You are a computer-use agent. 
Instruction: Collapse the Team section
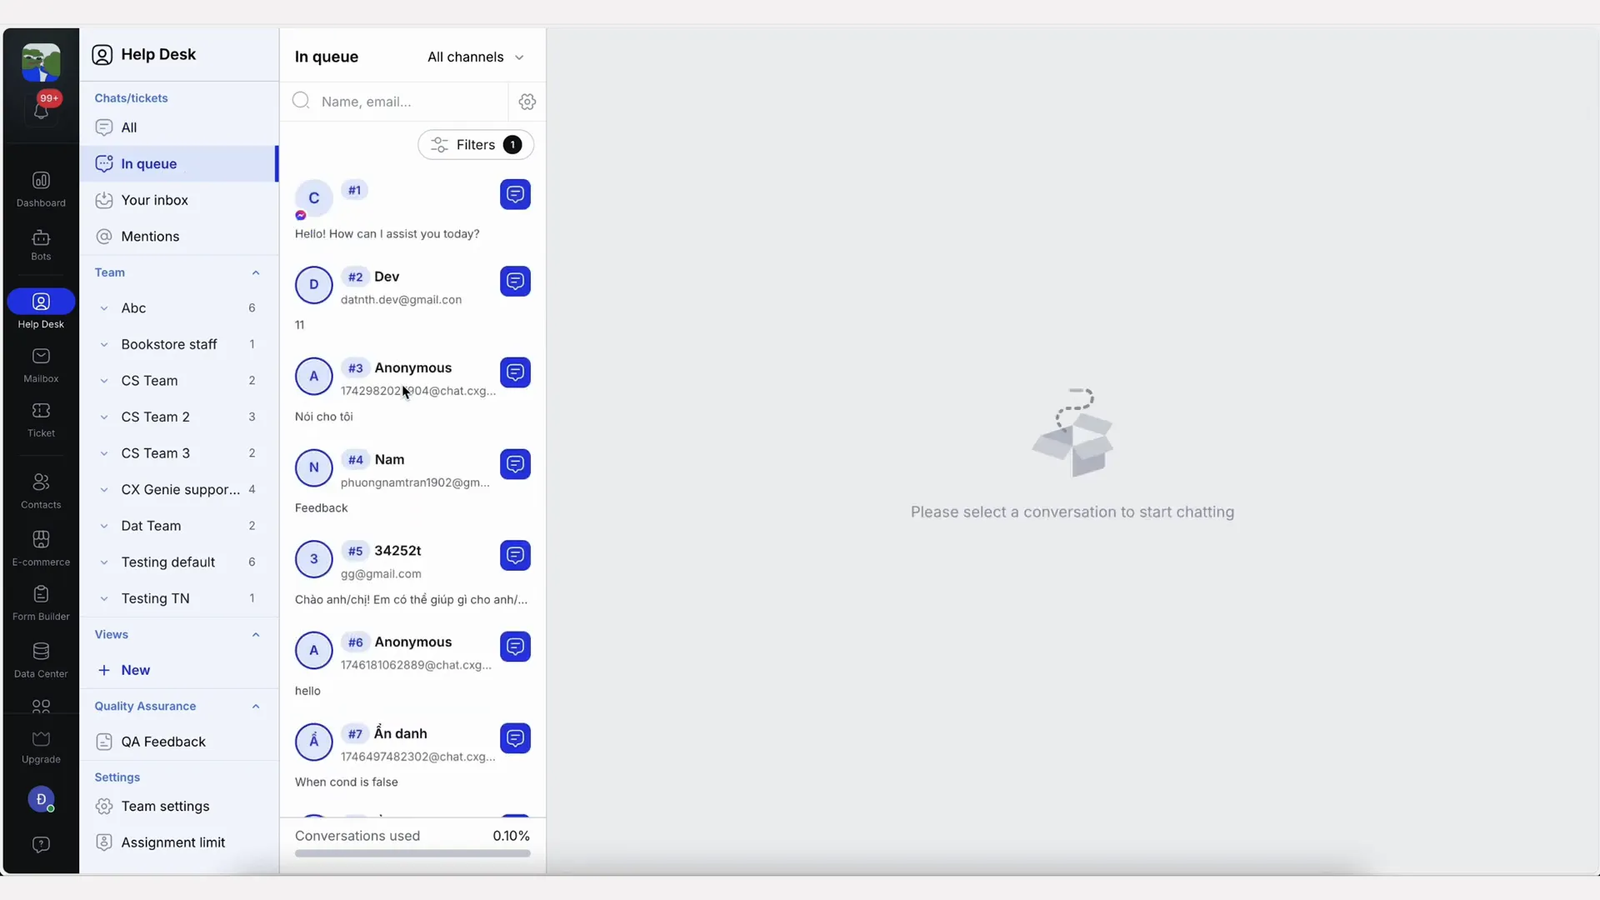coord(256,273)
